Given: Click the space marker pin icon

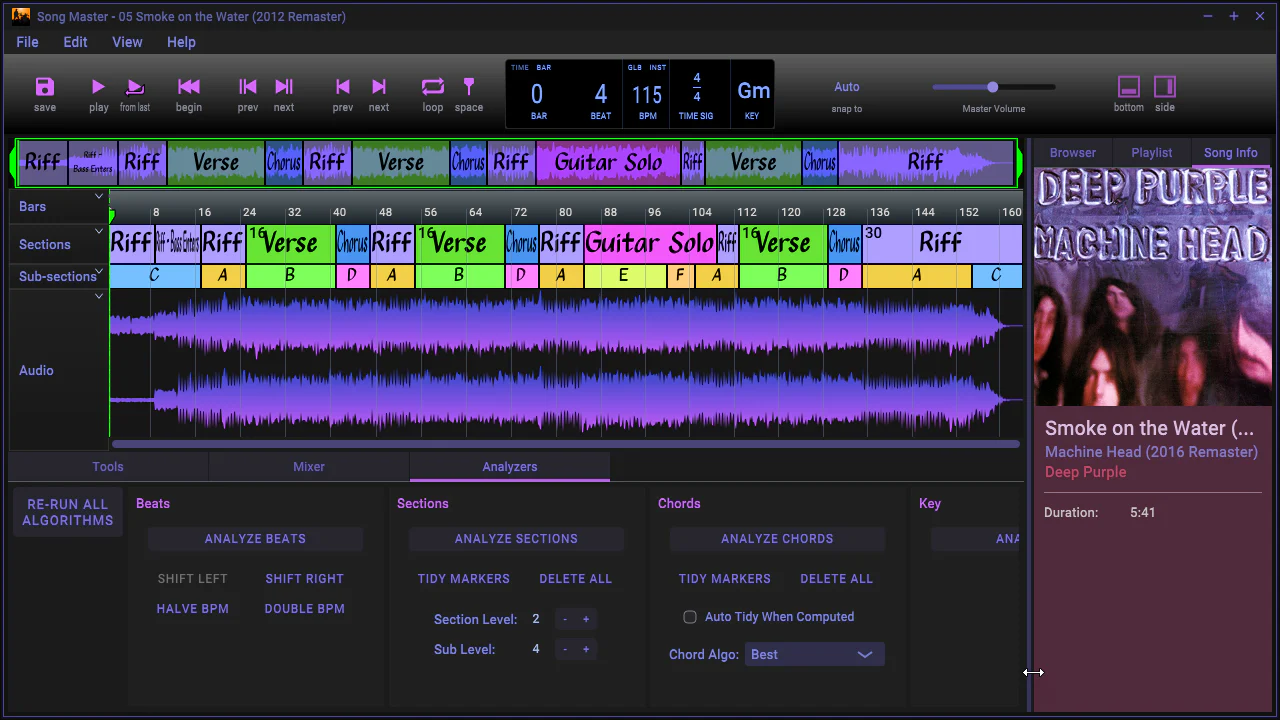Looking at the screenshot, I should (469, 87).
